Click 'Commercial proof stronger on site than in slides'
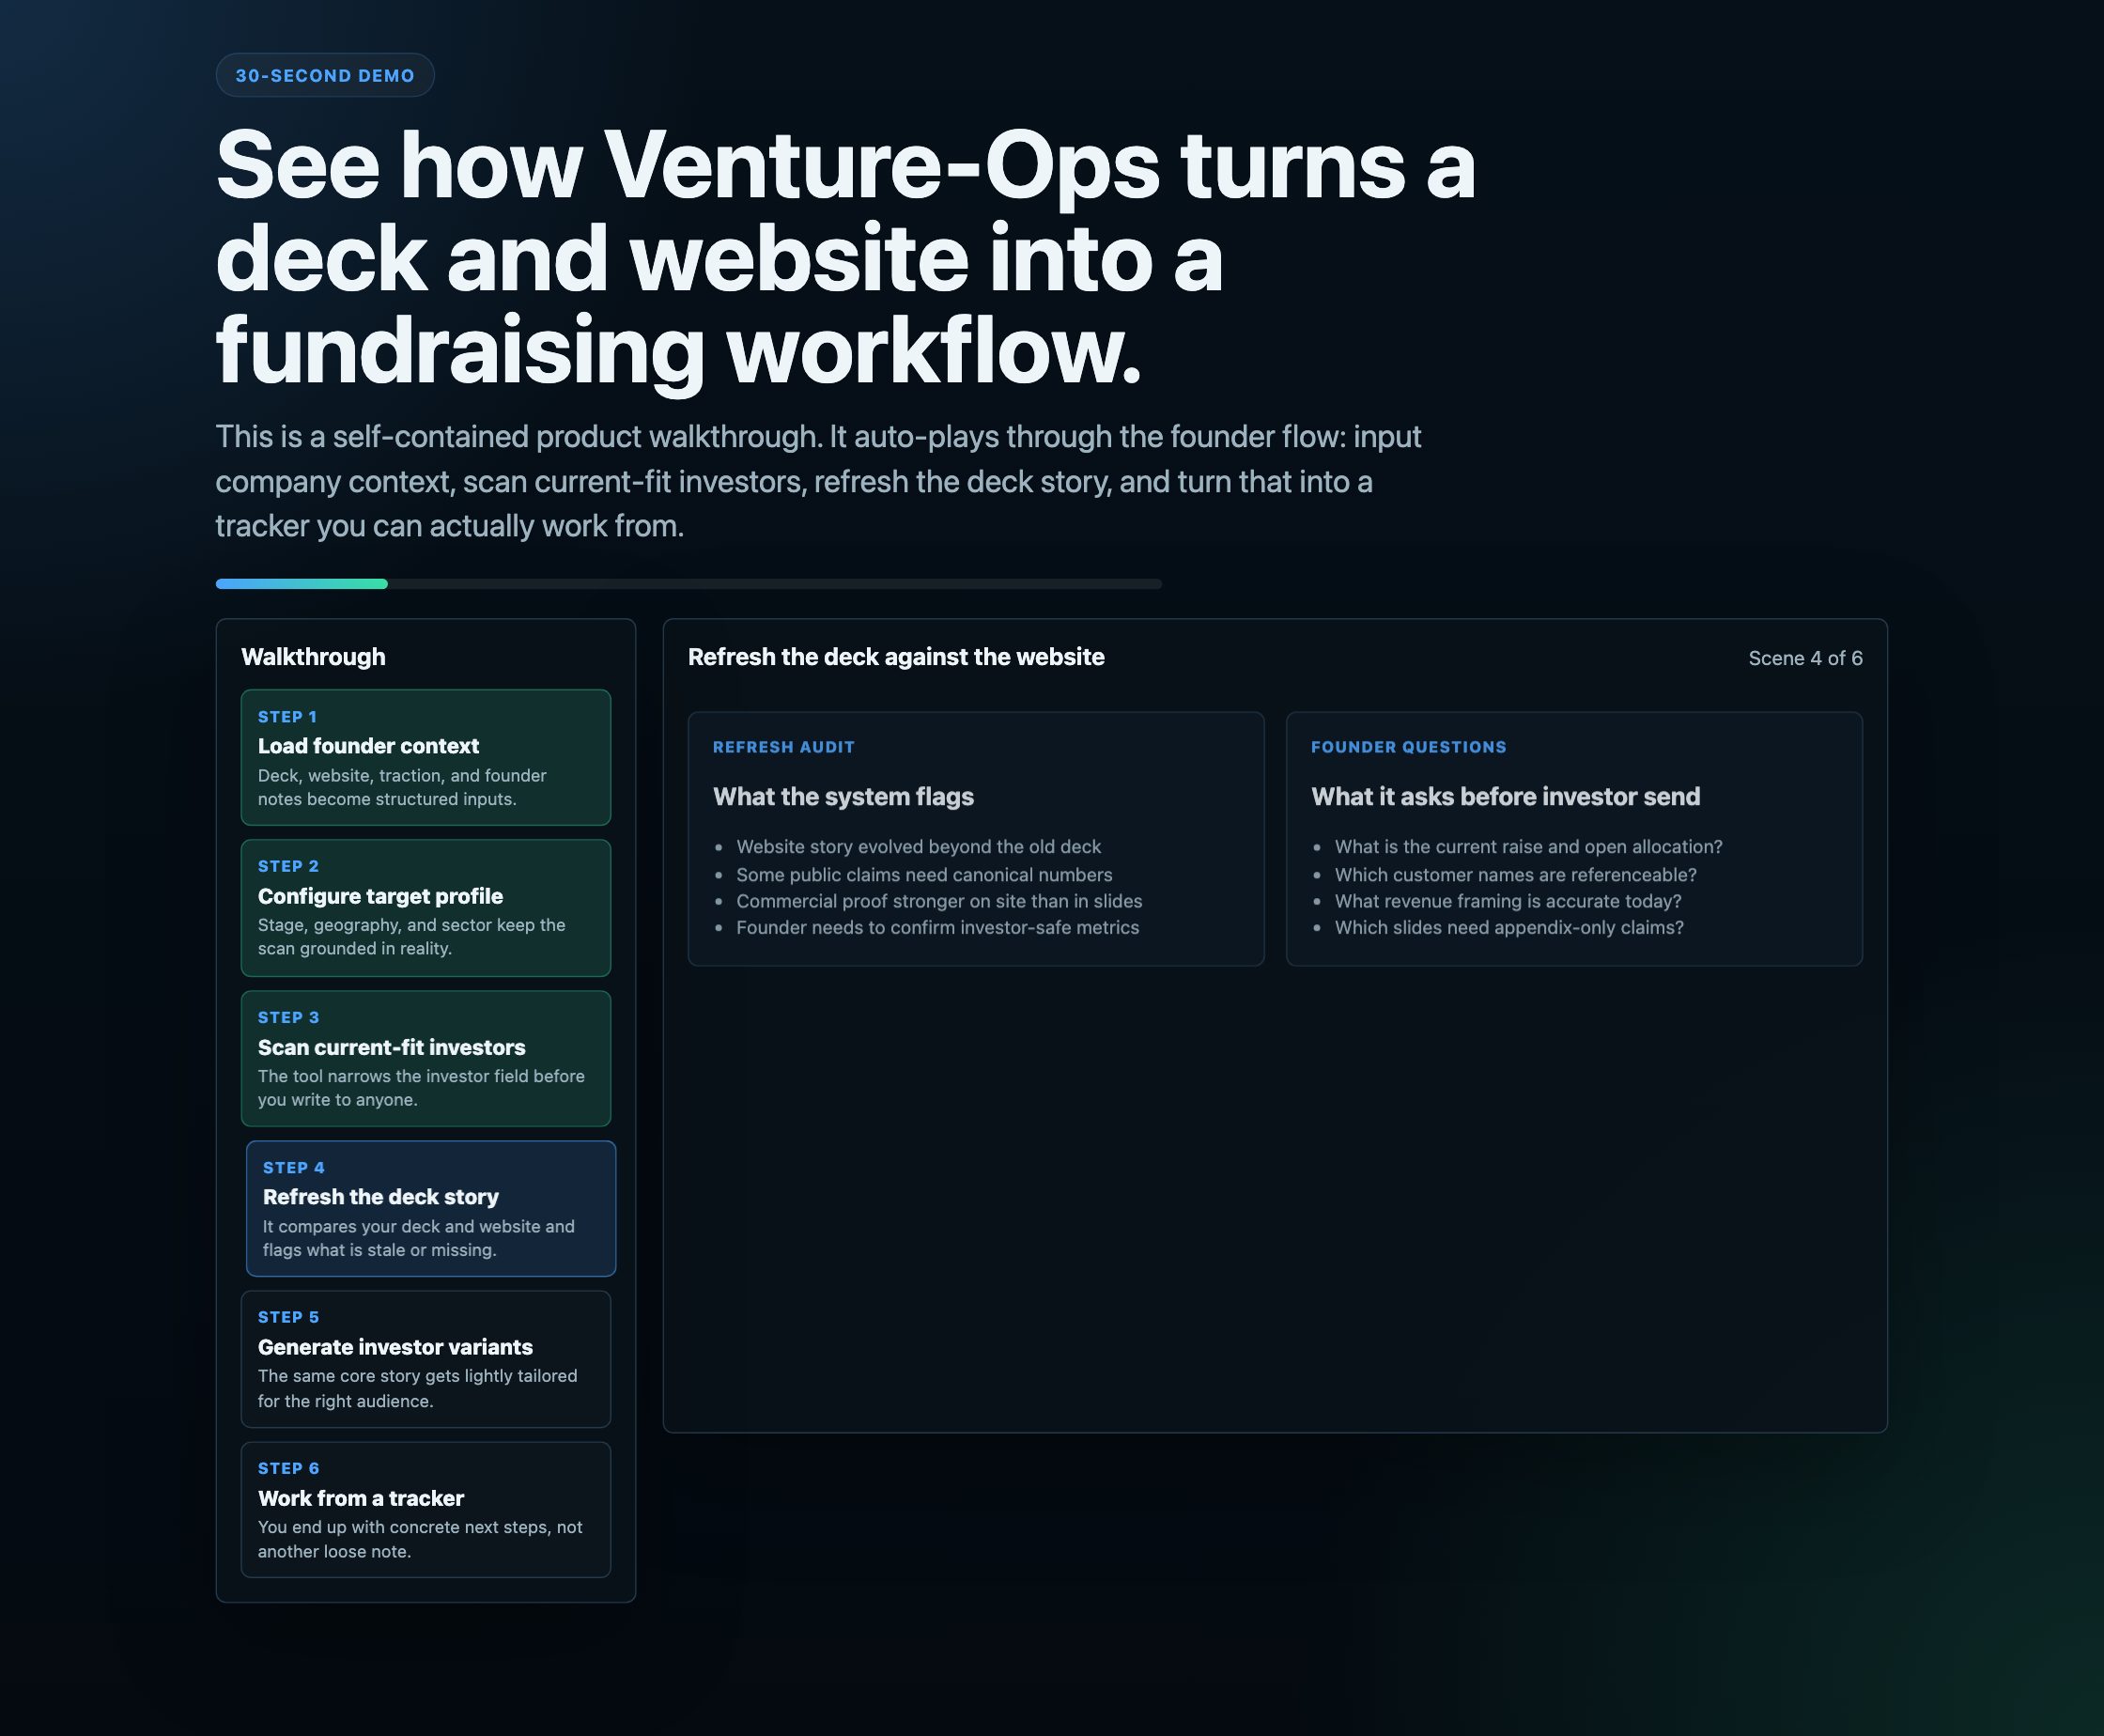Screen dimensions: 2104x1736 [x=939, y=901]
